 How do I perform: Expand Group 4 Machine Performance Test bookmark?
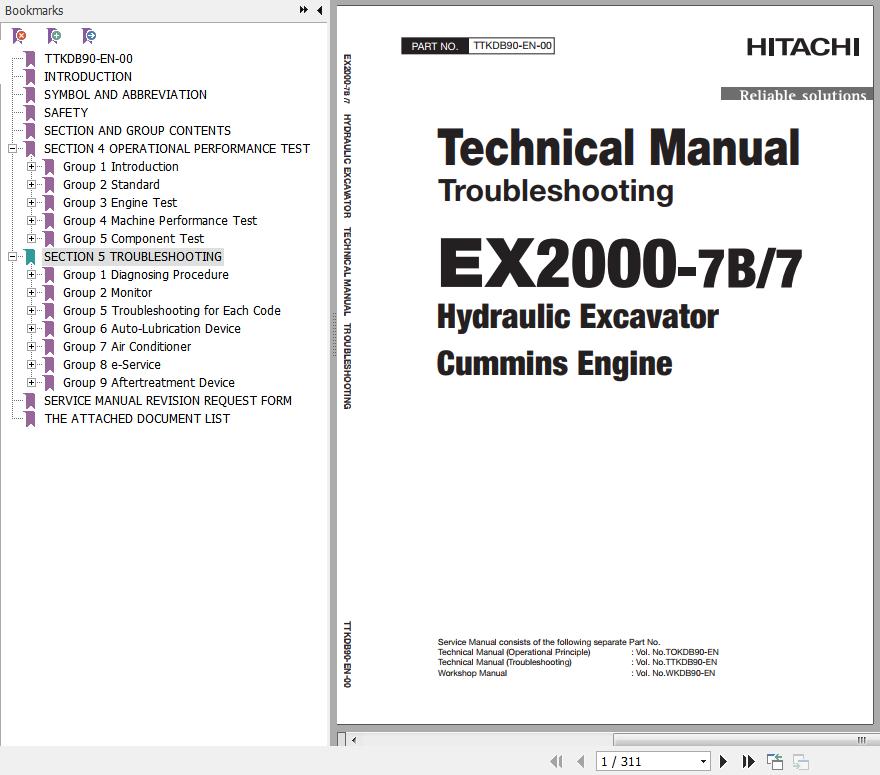31,221
